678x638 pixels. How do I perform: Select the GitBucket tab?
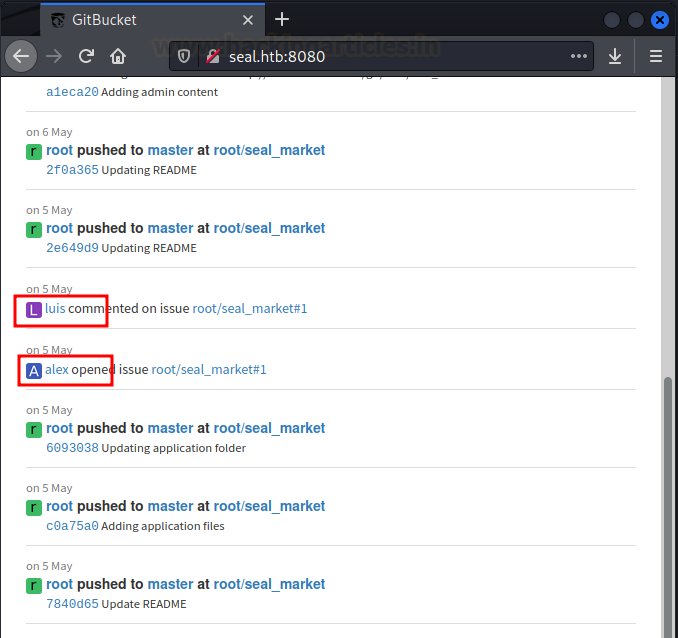153,20
